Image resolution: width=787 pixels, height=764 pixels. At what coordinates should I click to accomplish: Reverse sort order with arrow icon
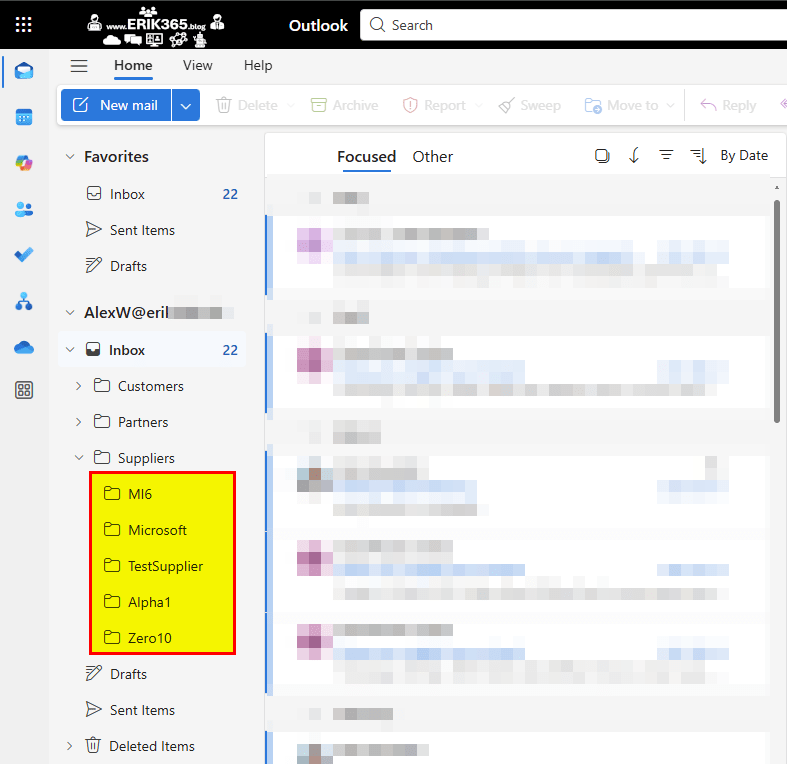(634, 156)
